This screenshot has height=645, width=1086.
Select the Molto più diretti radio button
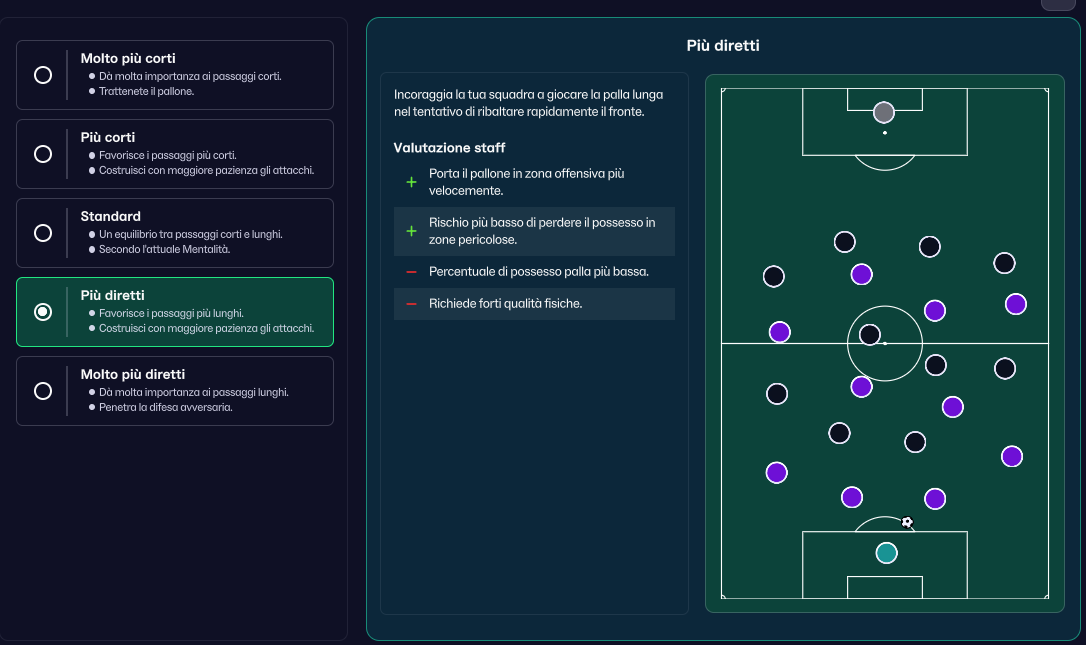(x=43, y=391)
